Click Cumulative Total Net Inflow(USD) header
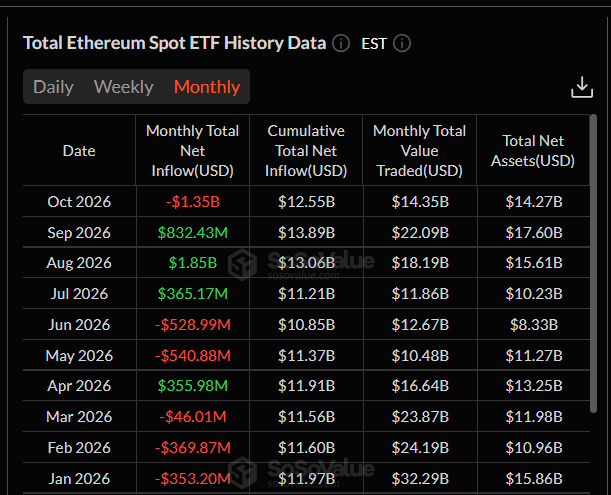Image resolution: width=611 pixels, height=495 pixels. [x=306, y=150]
